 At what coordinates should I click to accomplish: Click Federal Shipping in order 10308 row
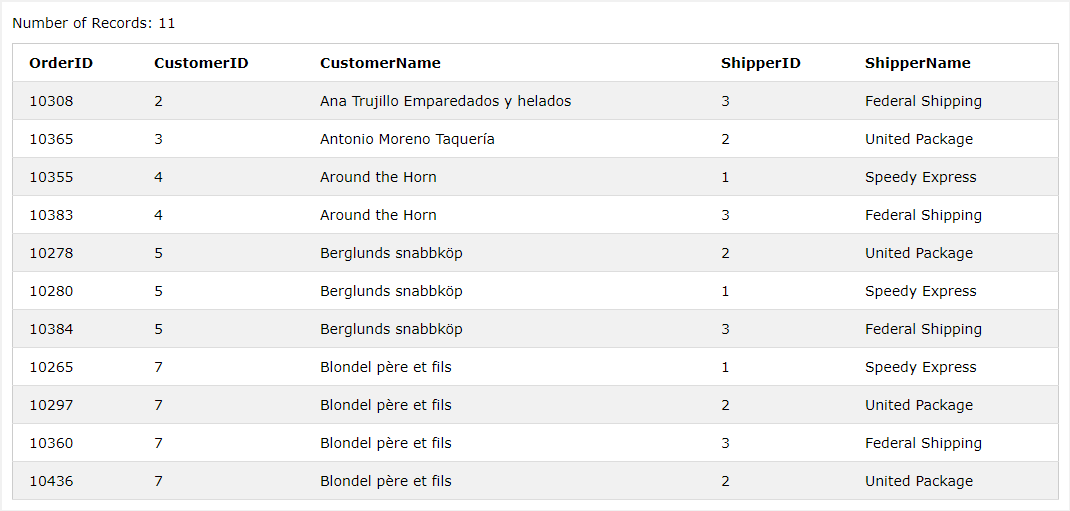pyautogui.click(x=923, y=101)
